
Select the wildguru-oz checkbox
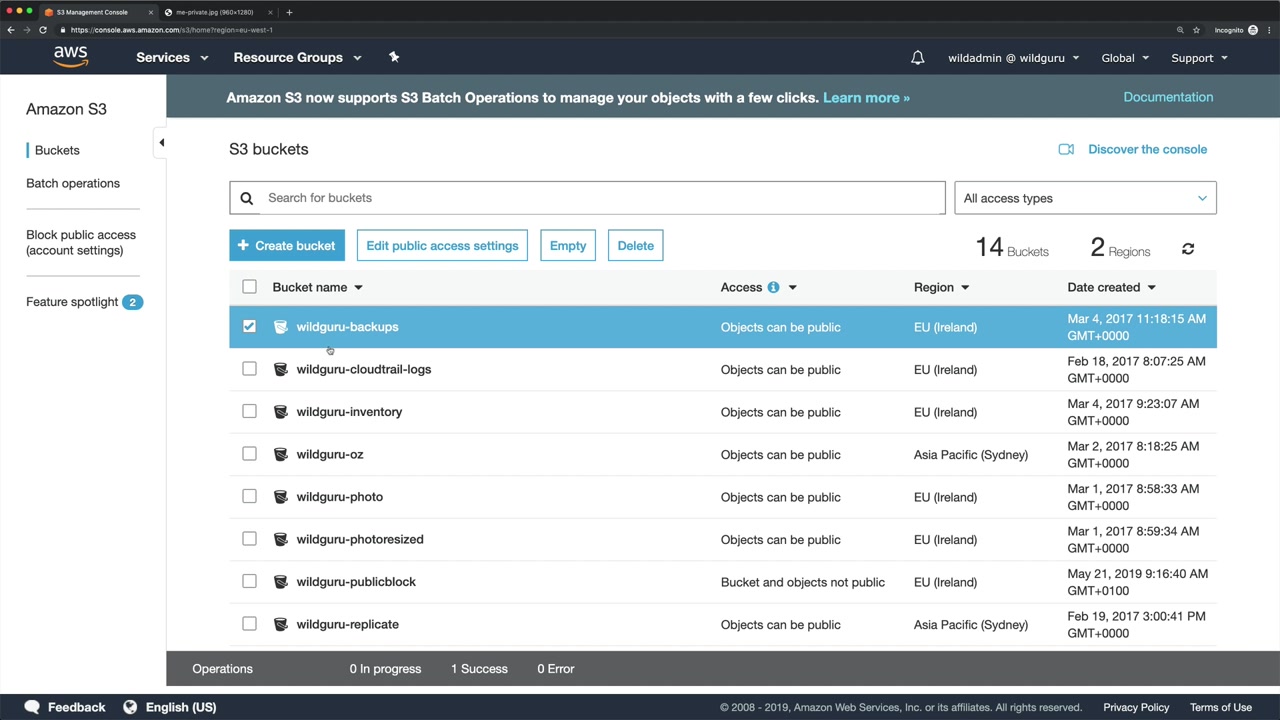[249, 454]
